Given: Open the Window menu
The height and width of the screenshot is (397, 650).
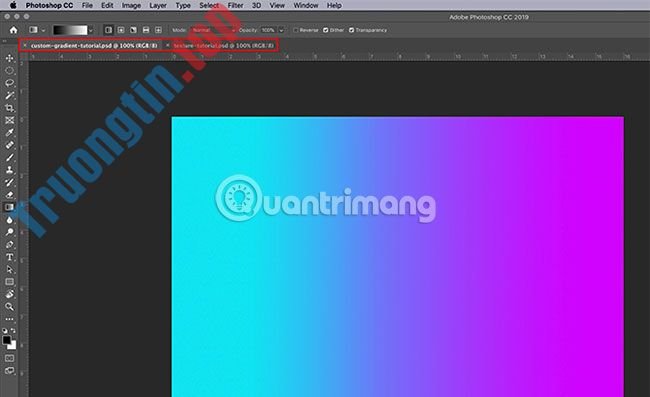Looking at the screenshot, I should 306,5.
